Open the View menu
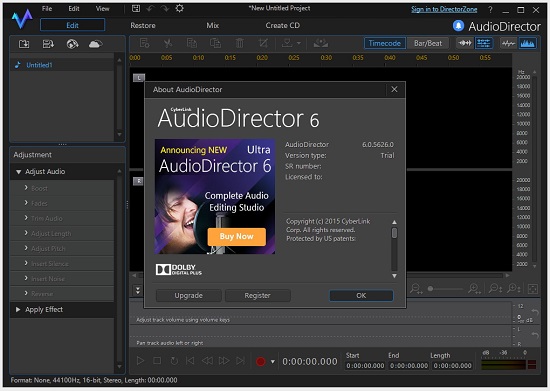The image size is (550, 391). 102,8
